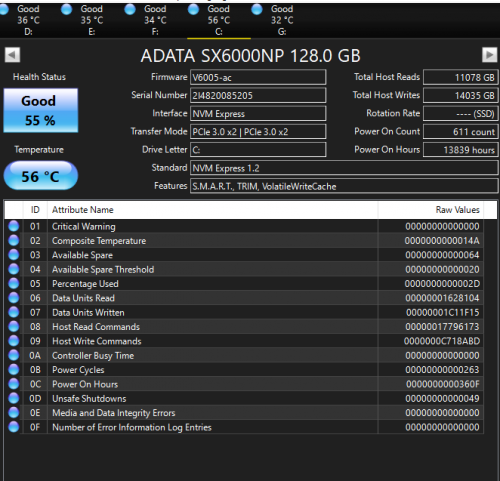Click the status orb for Power On Hours row
The width and height of the screenshot is (500, 481).
(x=14, y=384)
